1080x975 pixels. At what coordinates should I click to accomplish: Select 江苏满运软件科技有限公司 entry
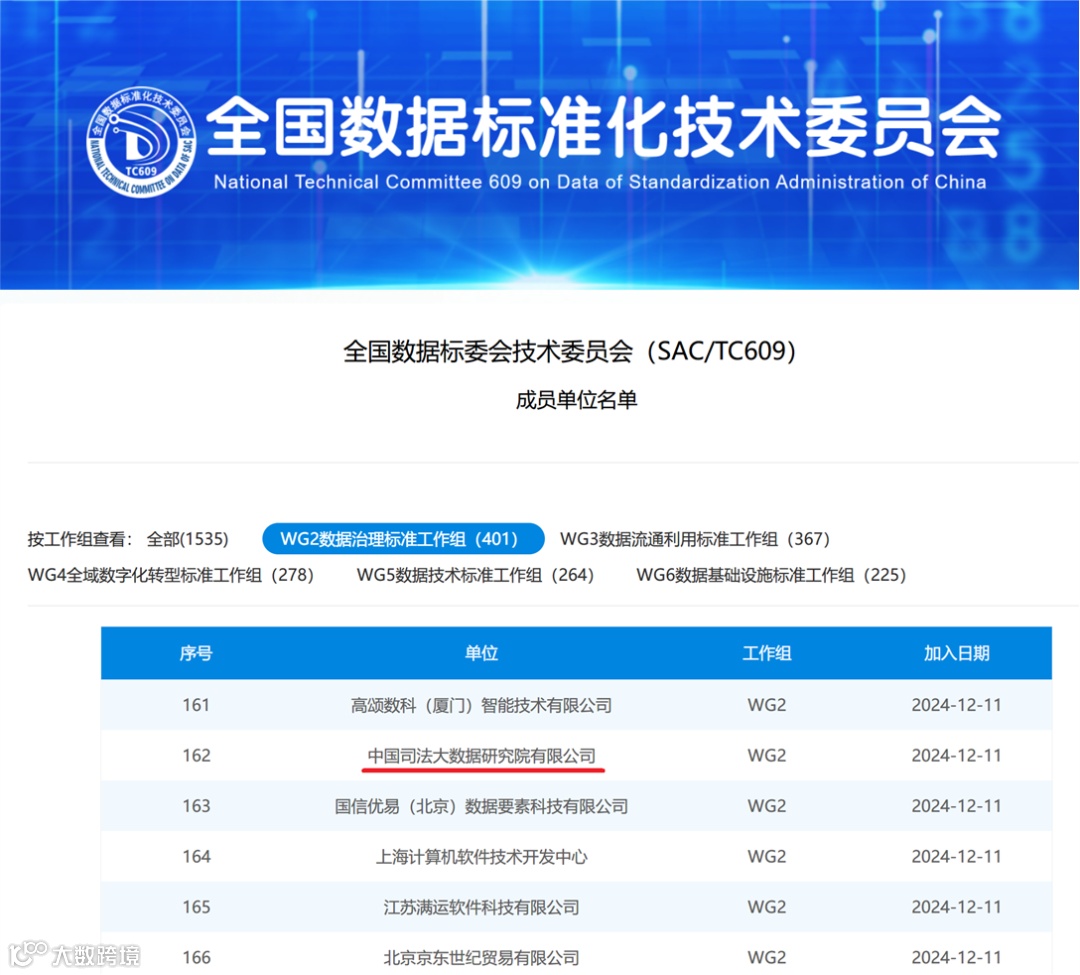[x=481, y=908]
